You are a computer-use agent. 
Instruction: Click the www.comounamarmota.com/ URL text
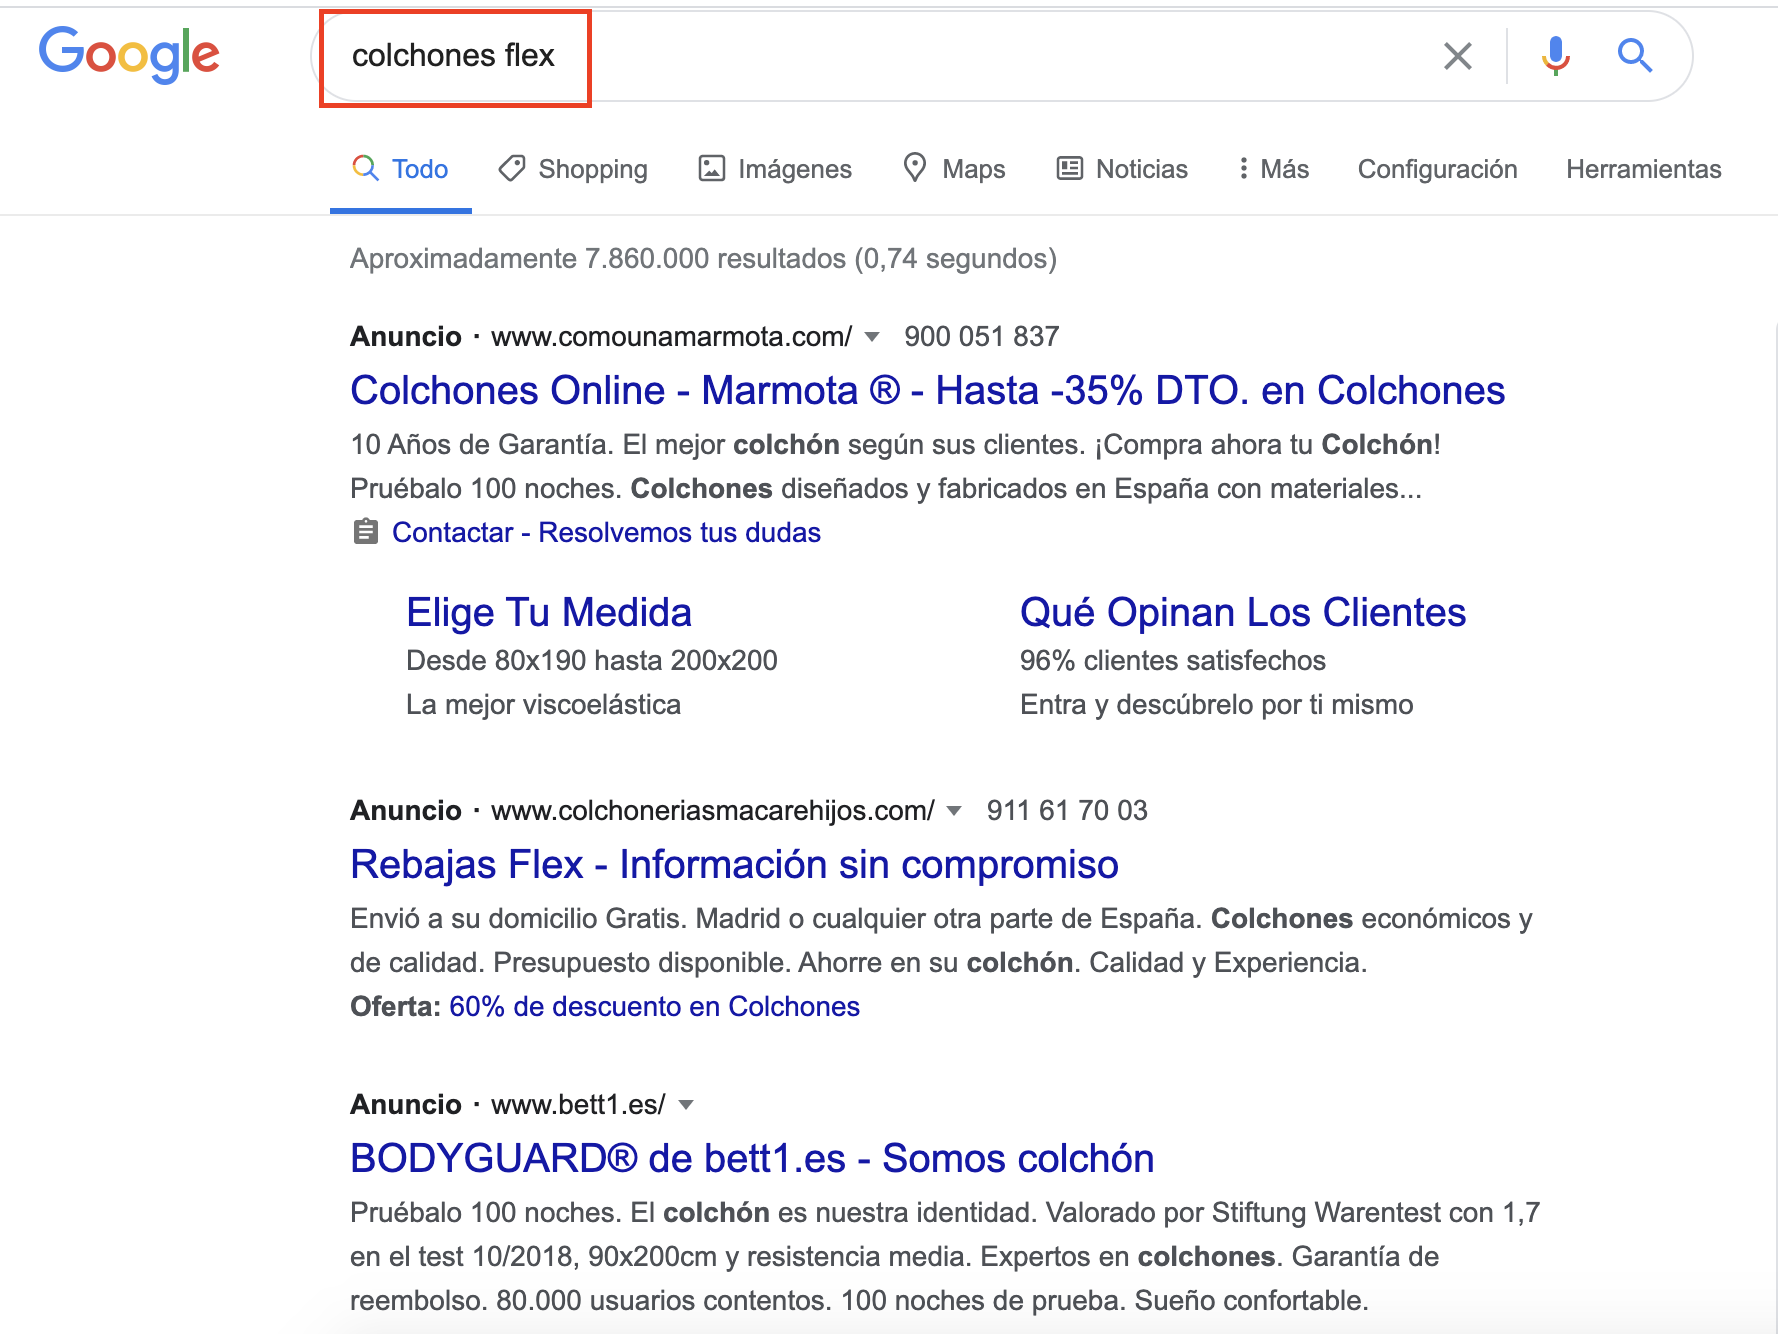pyautogui.click(x=671, y=336)
